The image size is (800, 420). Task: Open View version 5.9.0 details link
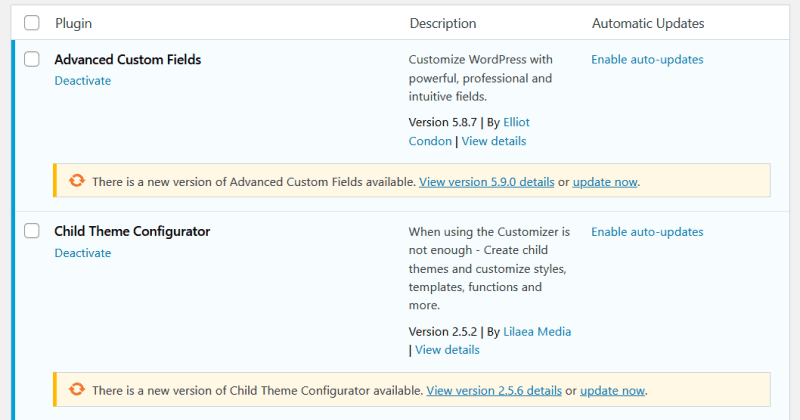click(486, 182)
